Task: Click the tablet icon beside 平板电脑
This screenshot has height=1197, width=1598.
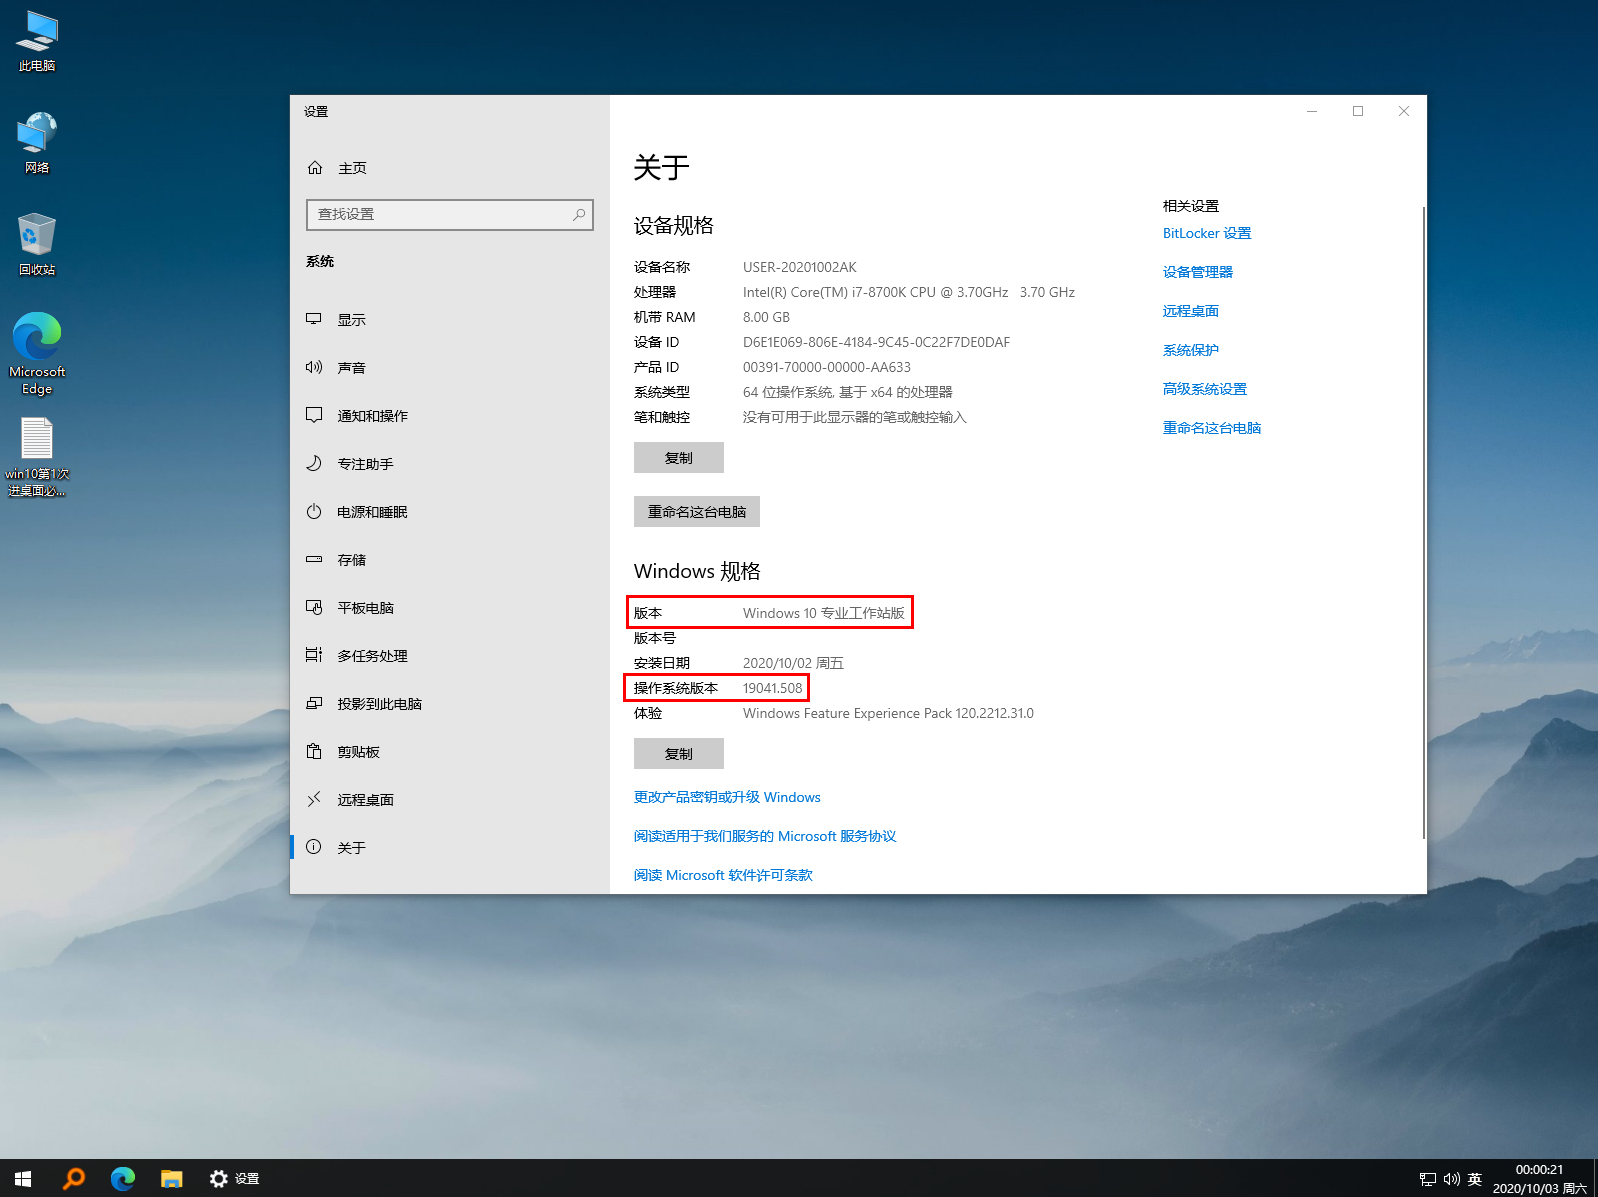Action: 314,607
